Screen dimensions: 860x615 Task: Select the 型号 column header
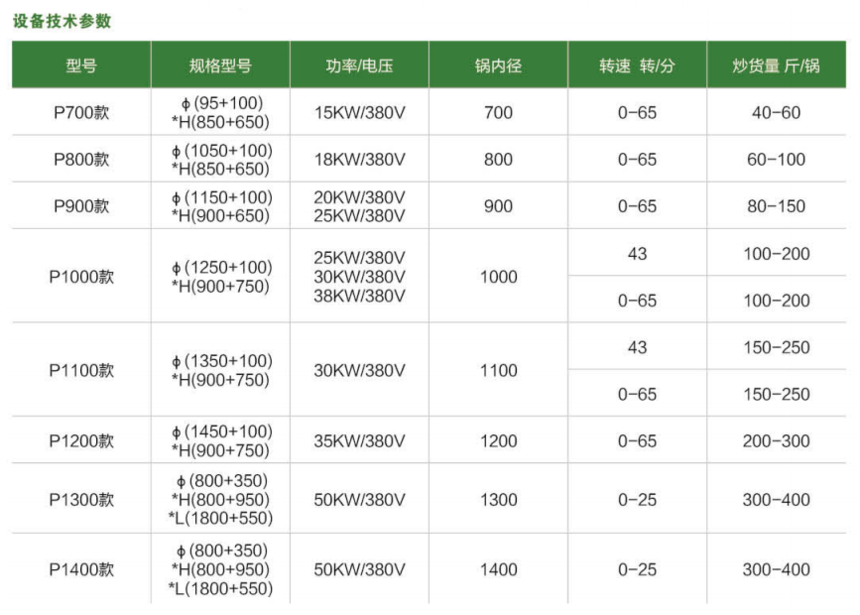pos(81,66)
